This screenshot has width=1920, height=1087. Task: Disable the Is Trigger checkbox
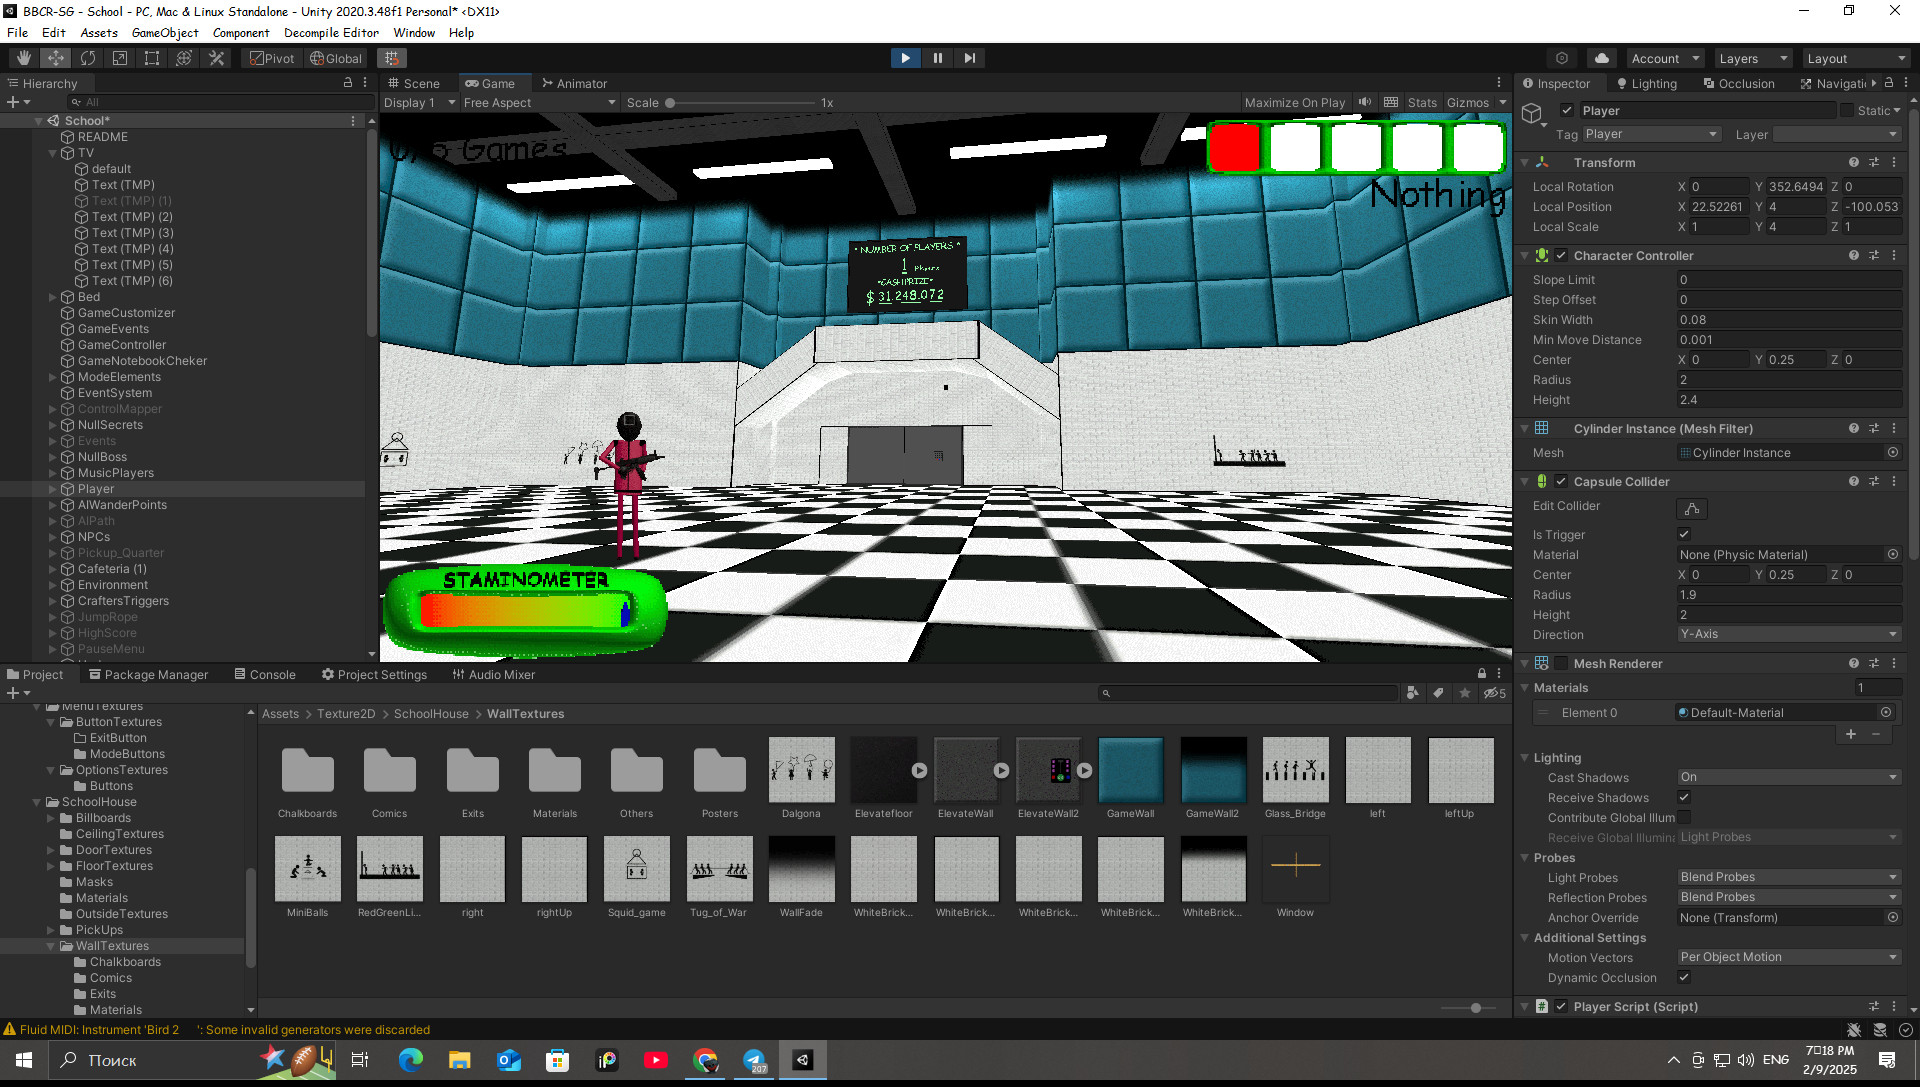[1684, 534]
